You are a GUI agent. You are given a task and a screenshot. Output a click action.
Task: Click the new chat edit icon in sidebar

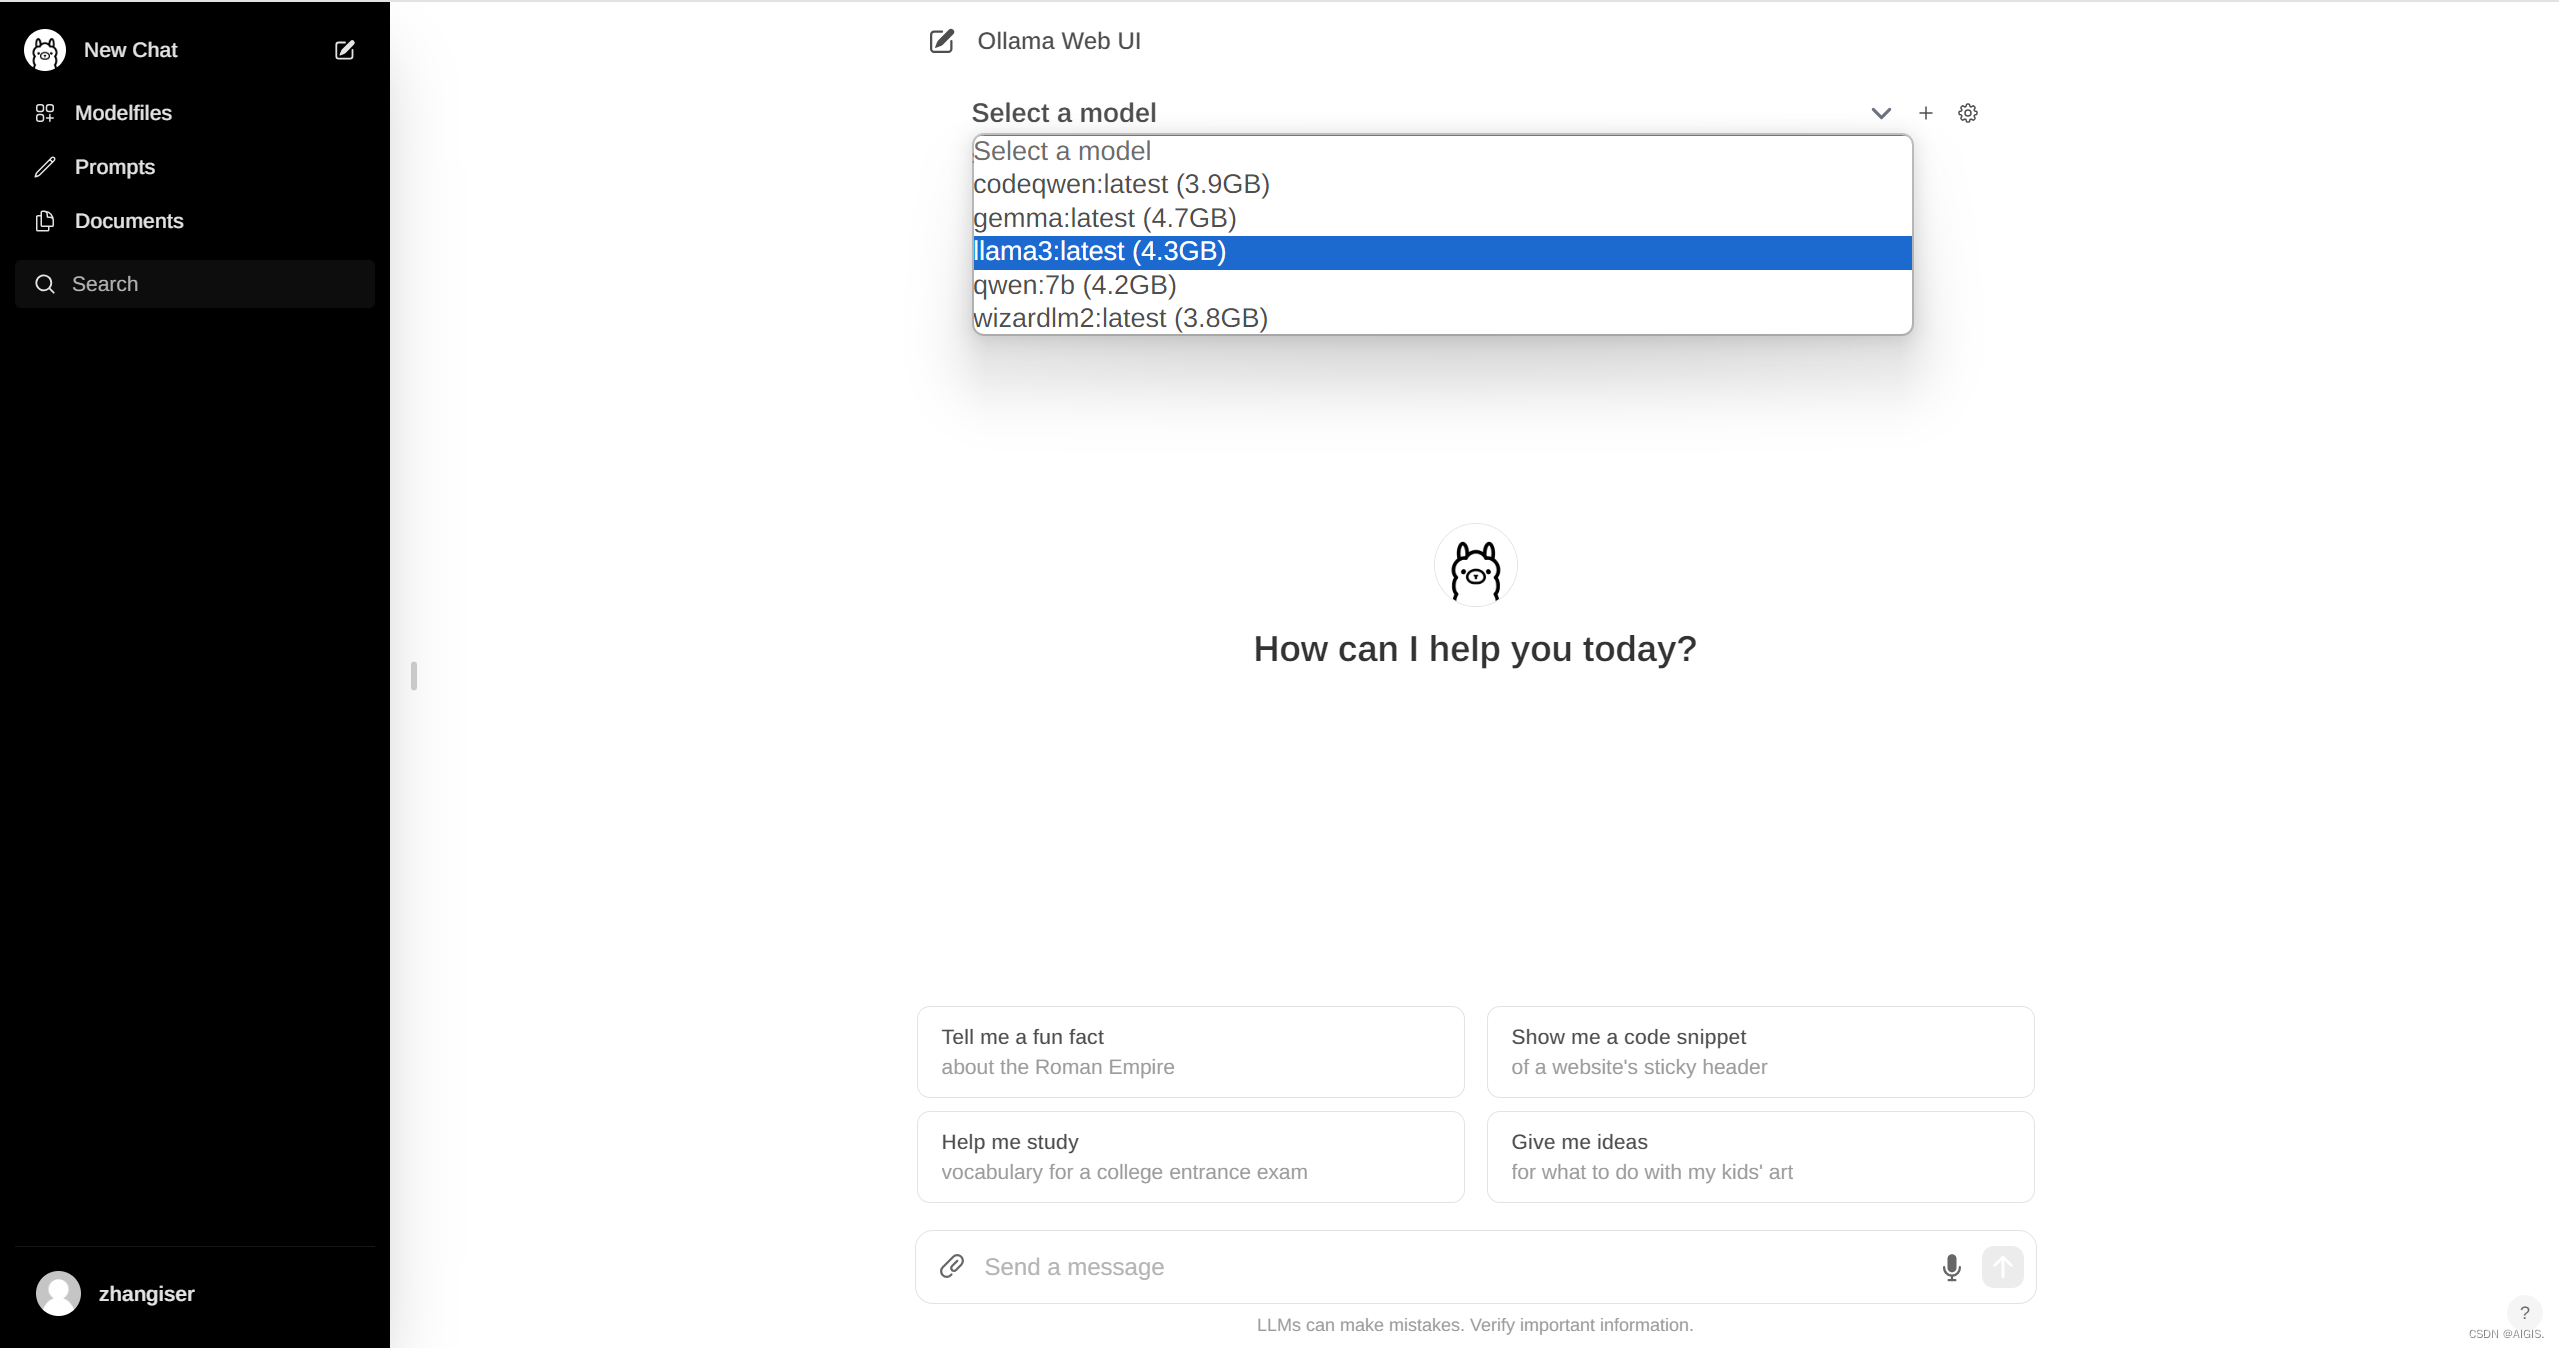344,50
